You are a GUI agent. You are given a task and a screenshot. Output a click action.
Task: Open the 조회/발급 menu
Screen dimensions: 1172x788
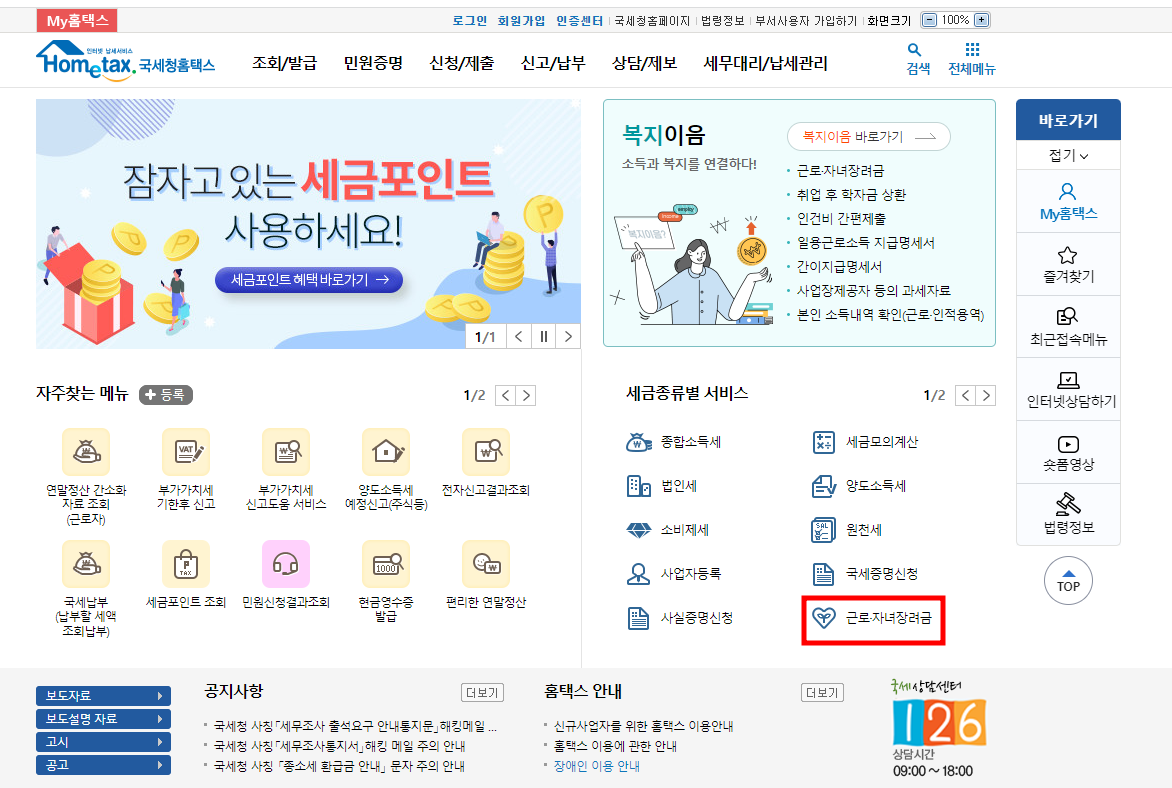(285, 64)
